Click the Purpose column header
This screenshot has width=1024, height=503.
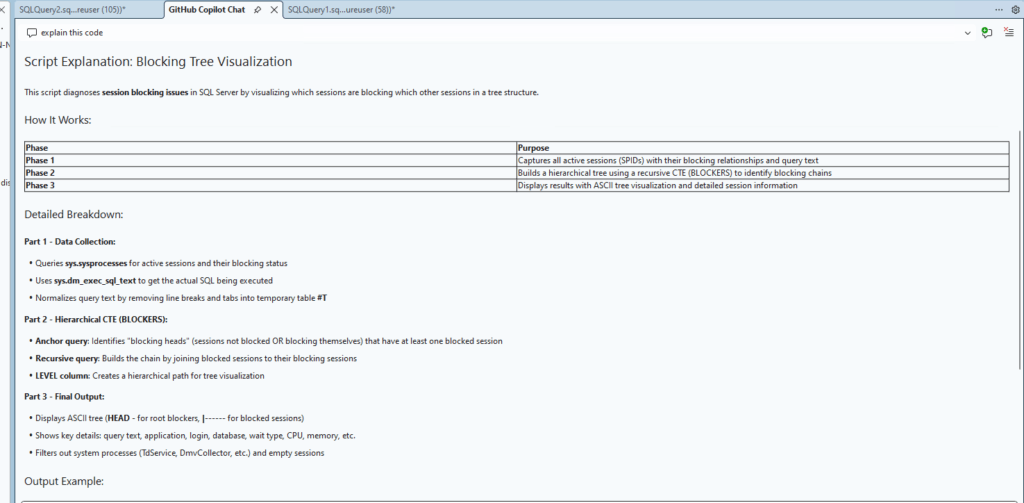(x=534, y=148)
